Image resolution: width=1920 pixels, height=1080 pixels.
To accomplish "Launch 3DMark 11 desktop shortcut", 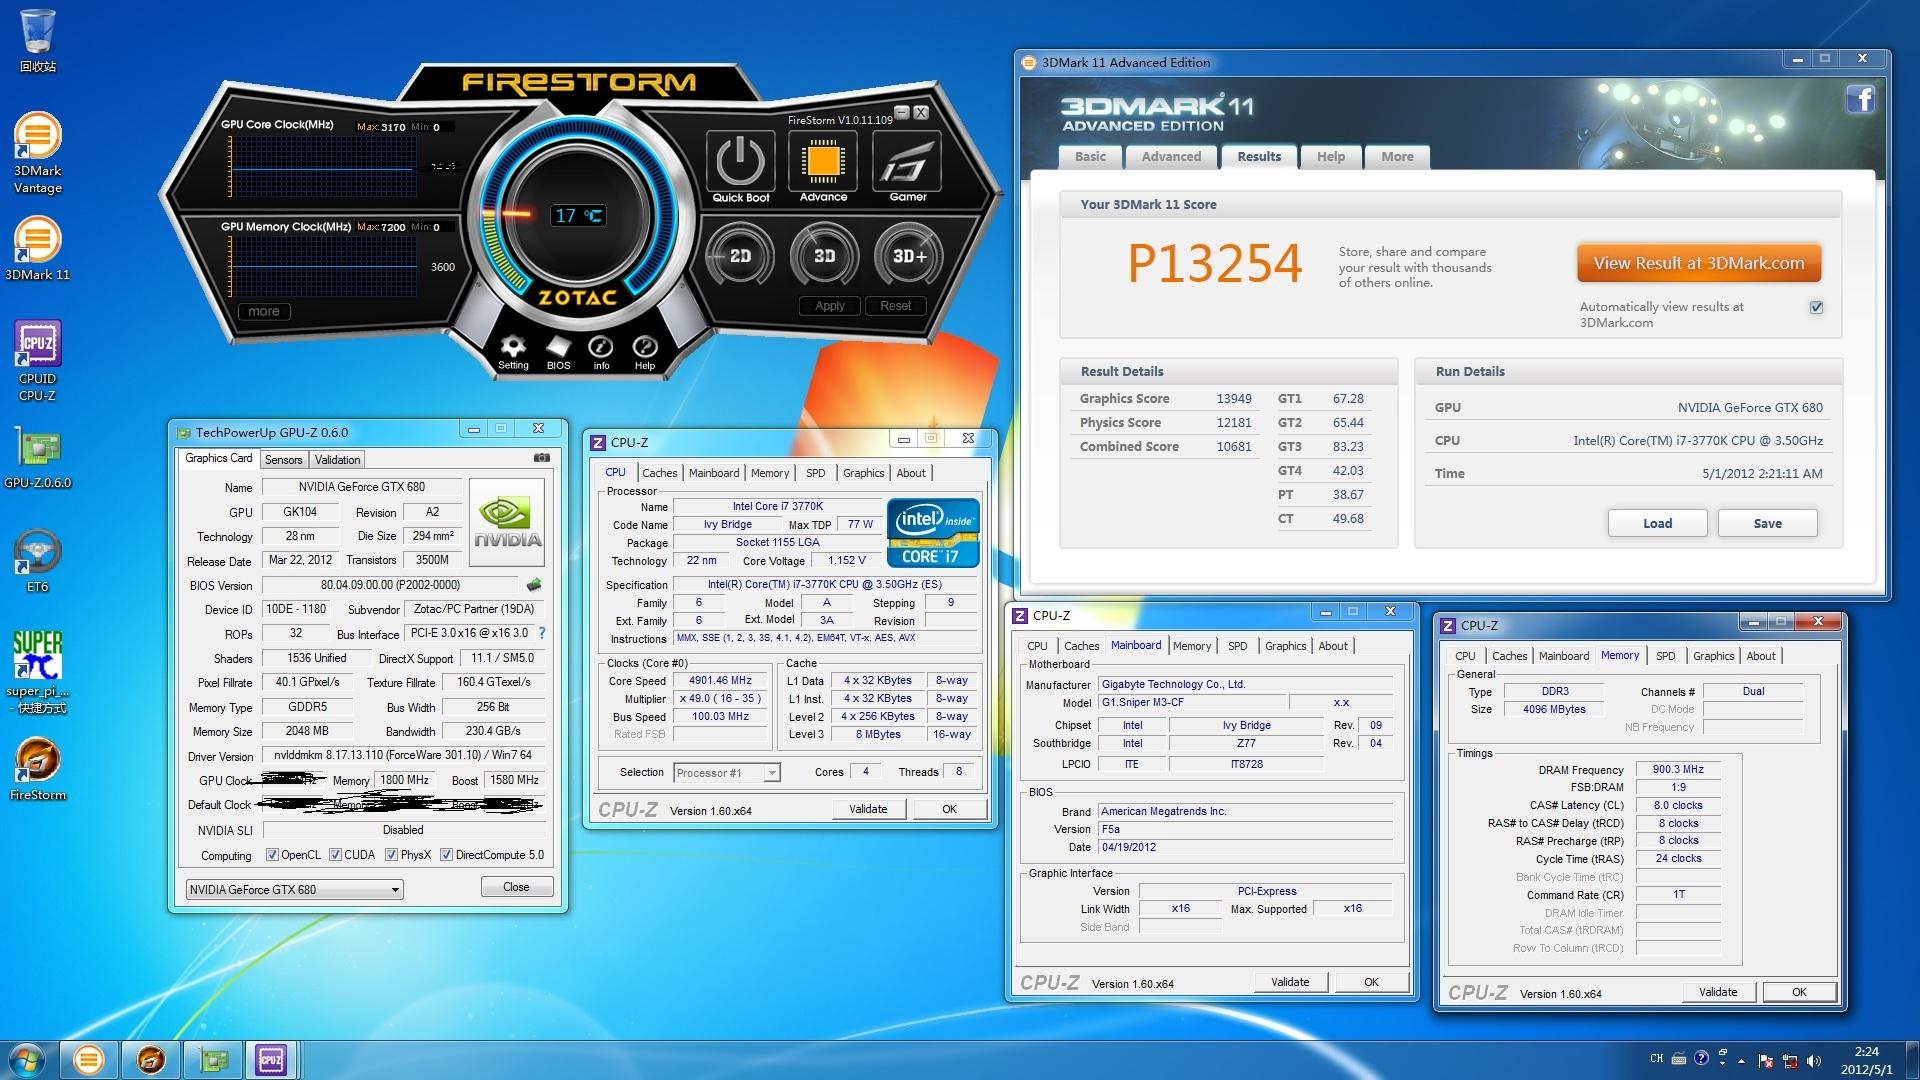I will (37, 249).
